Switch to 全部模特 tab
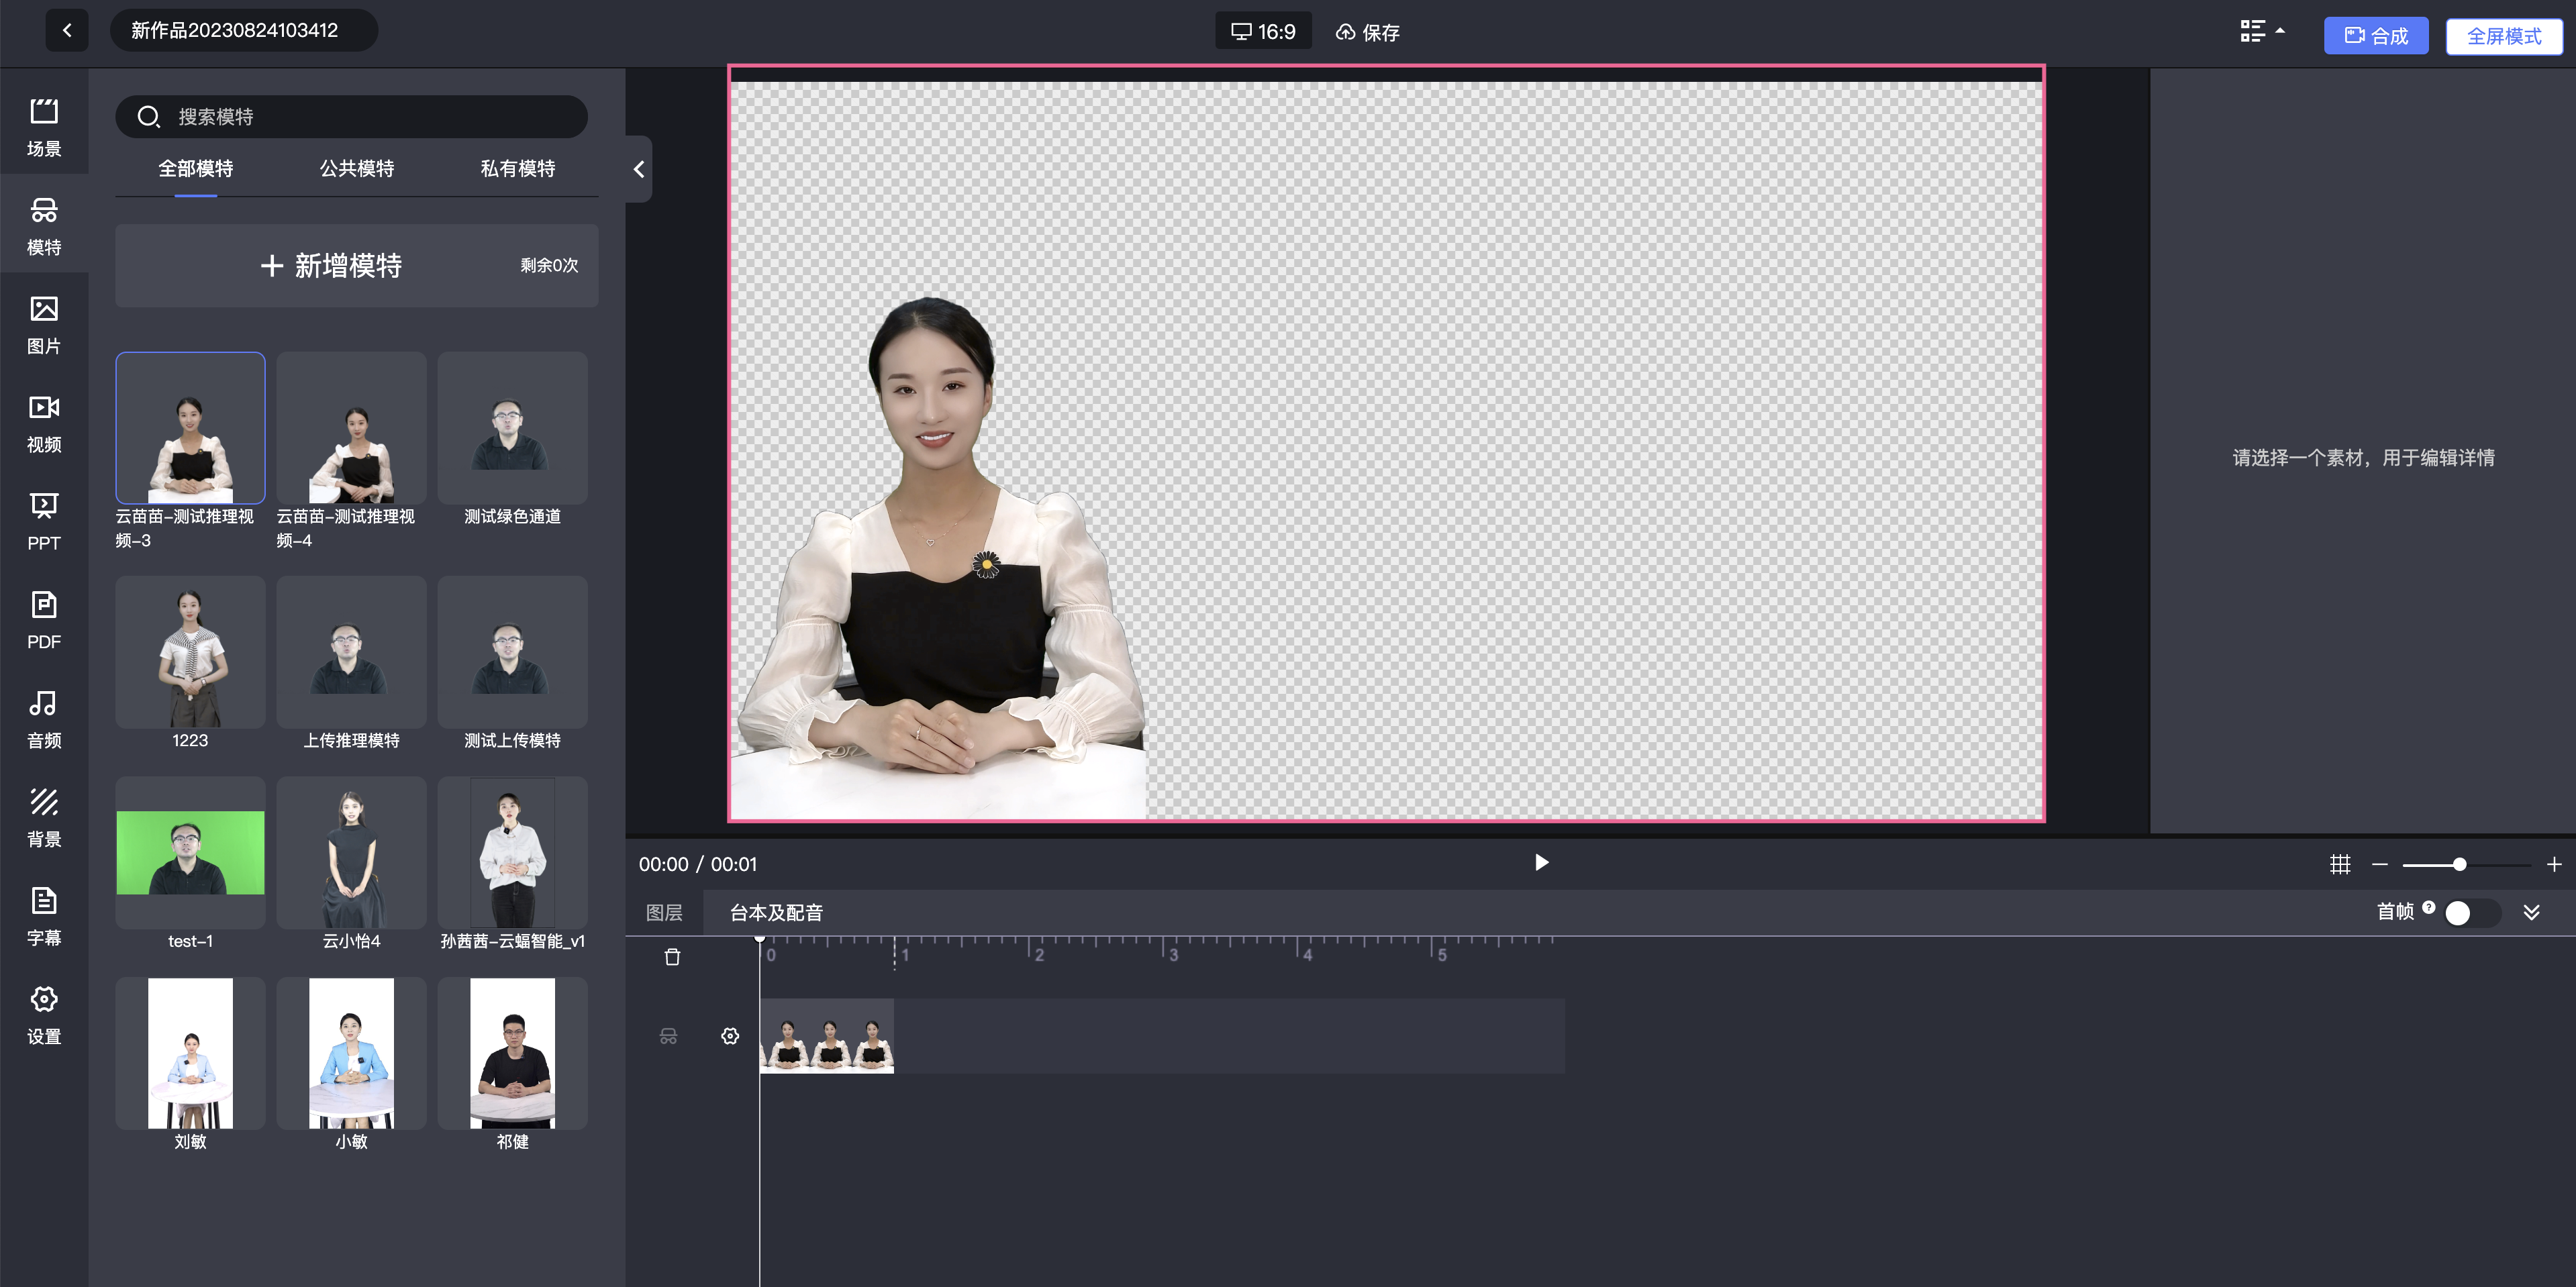The width and height of the screenshot is (2576, 1287). (196, 168)
